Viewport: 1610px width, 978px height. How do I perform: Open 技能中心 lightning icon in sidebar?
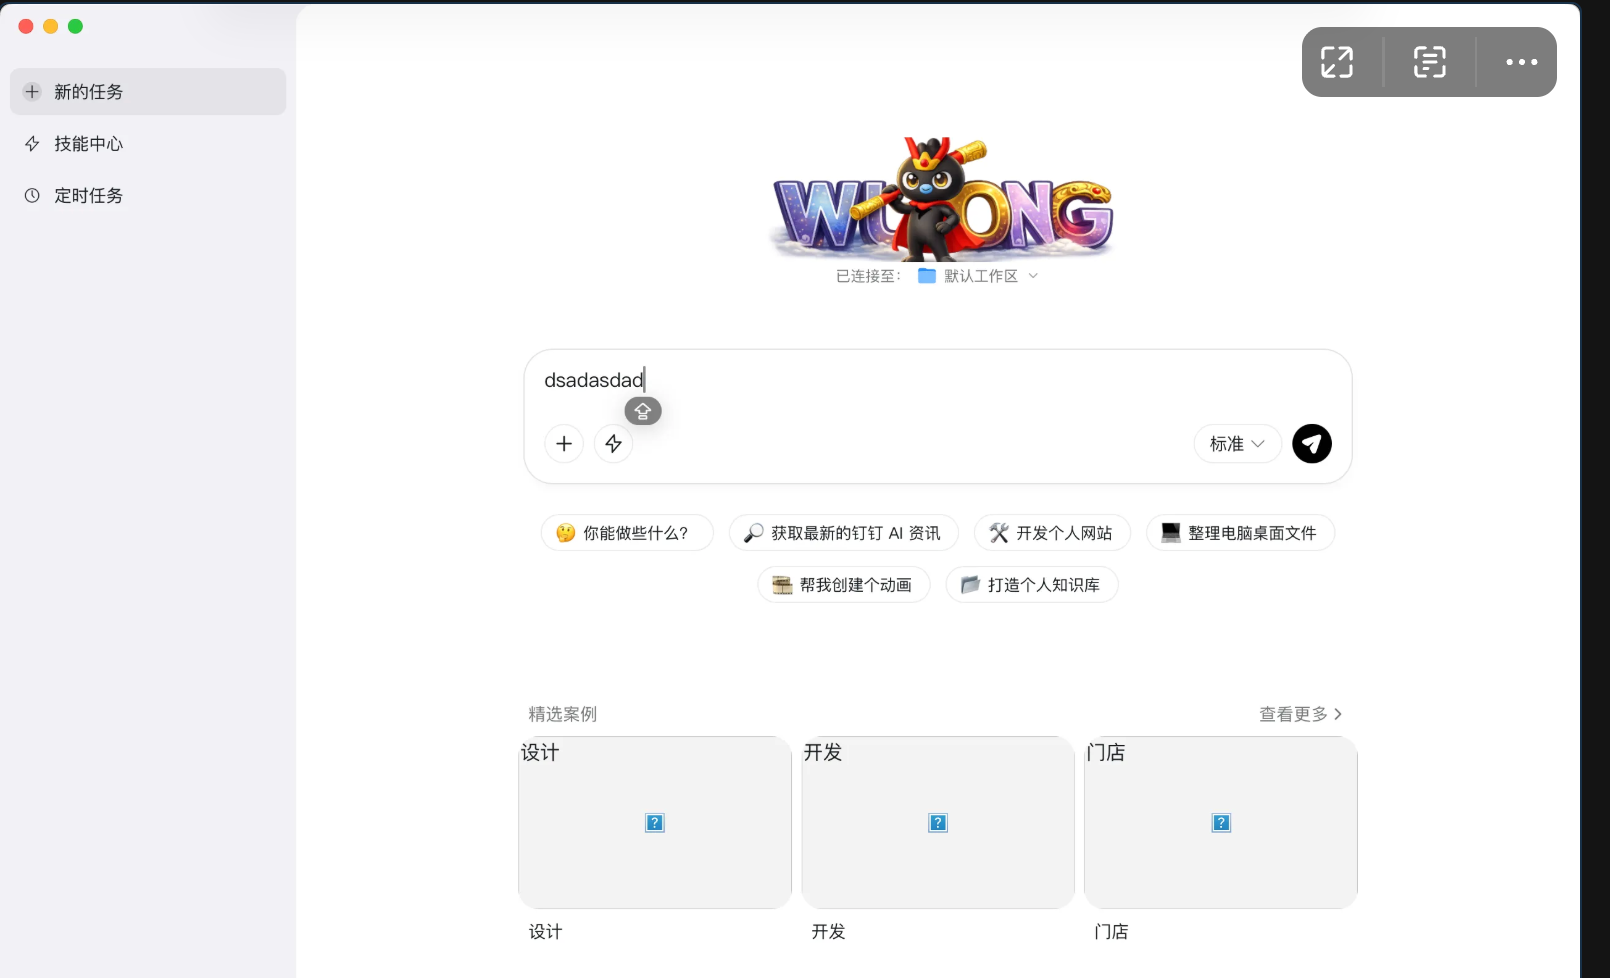tap(32, 144)
